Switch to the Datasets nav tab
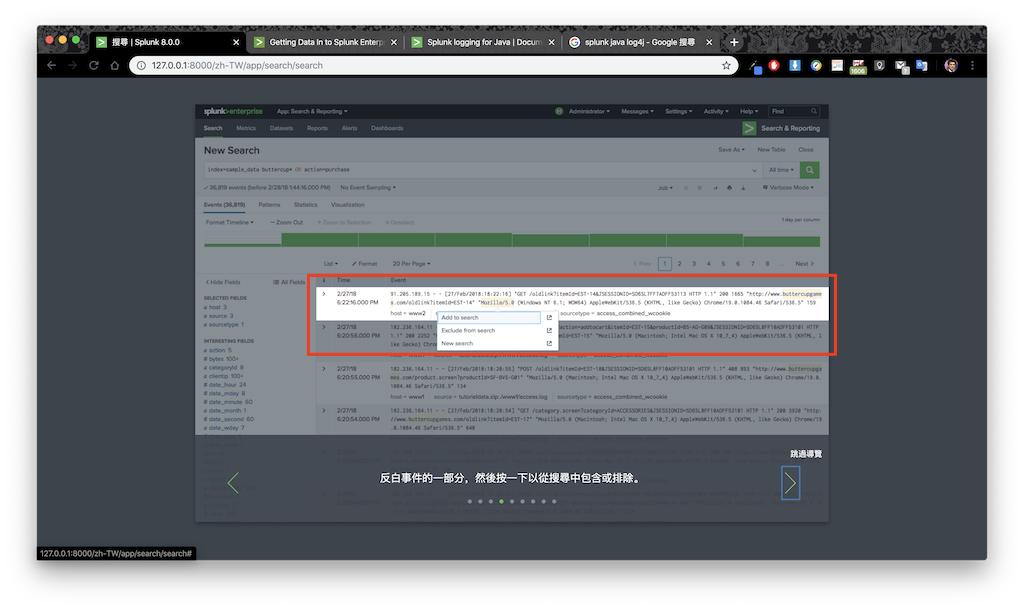This screenshot has height=609, width=1024. click(x=281, y=129)
